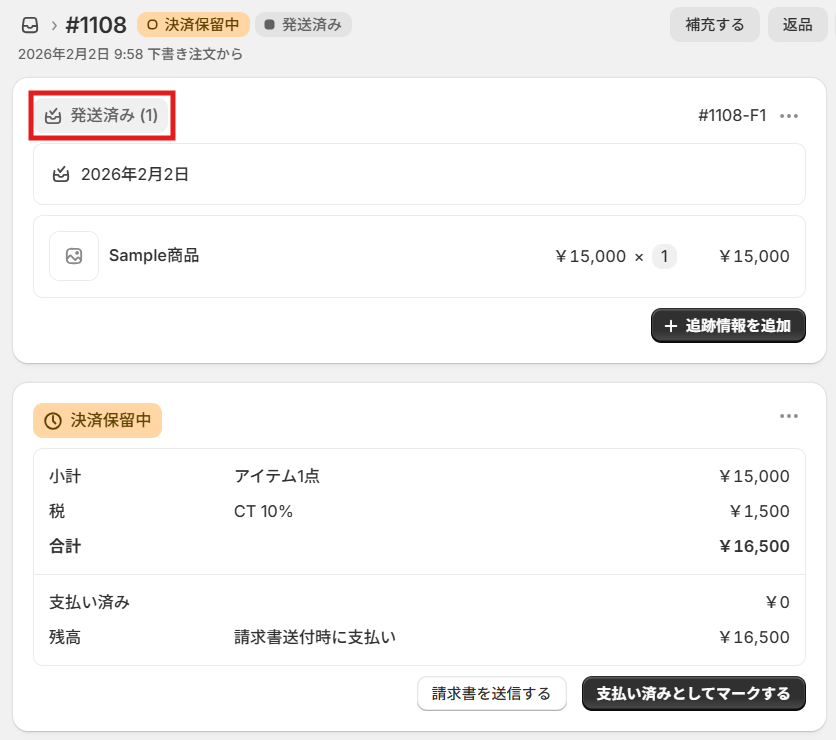
Task: Click the 返品 button
Action: pos(797,25)
